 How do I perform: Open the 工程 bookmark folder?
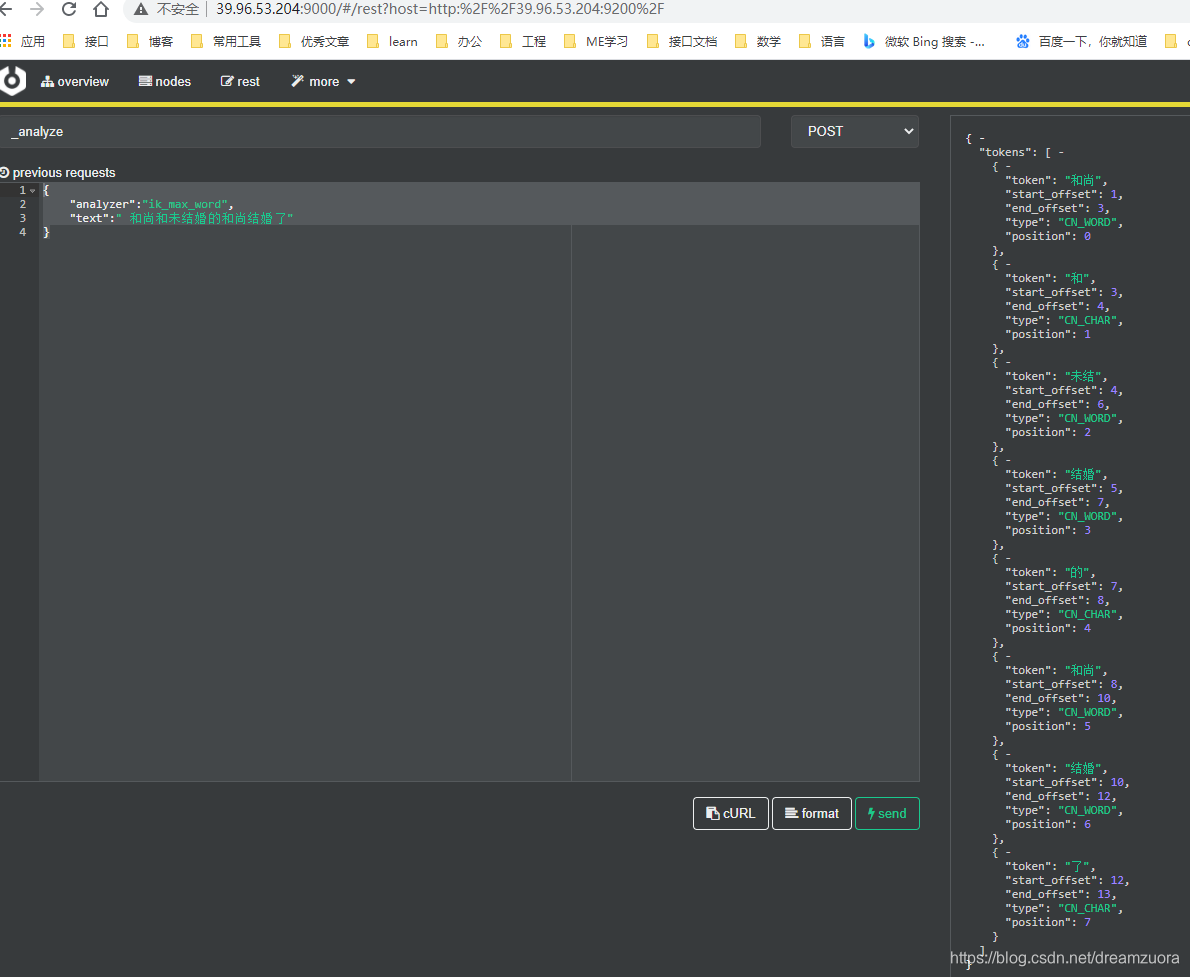point(523,41)
